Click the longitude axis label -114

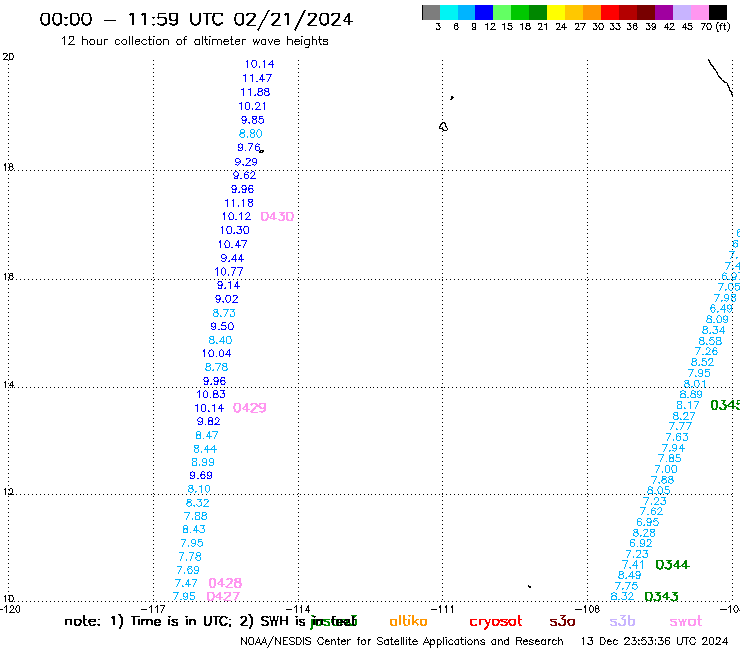click(x=298, y=609)
